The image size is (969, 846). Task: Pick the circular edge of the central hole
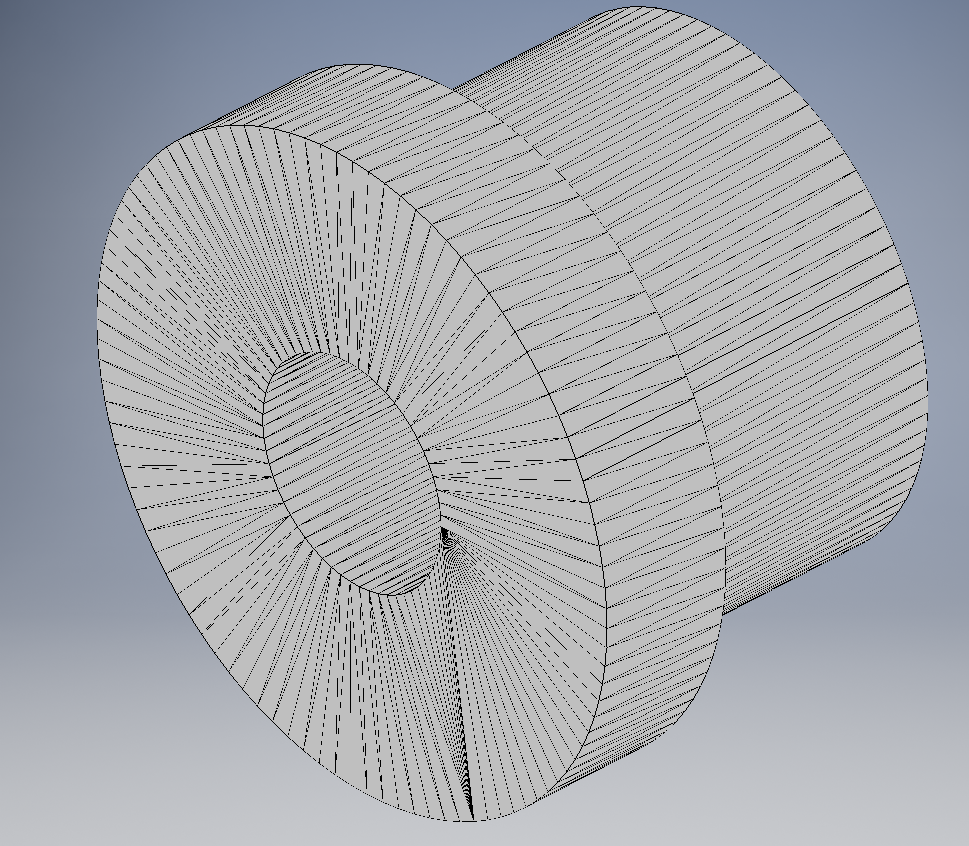pos(268,440)
